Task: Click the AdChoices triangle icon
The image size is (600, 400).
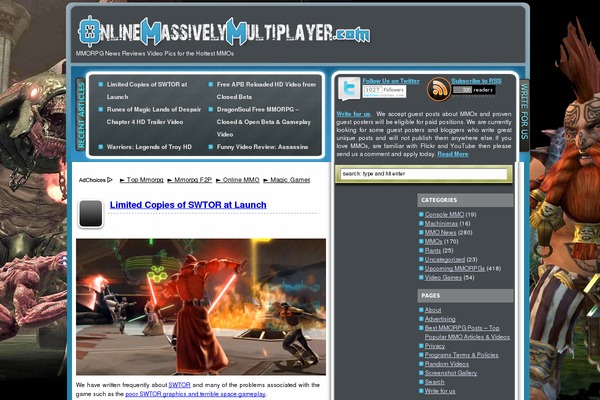Action: pos(110,180)
